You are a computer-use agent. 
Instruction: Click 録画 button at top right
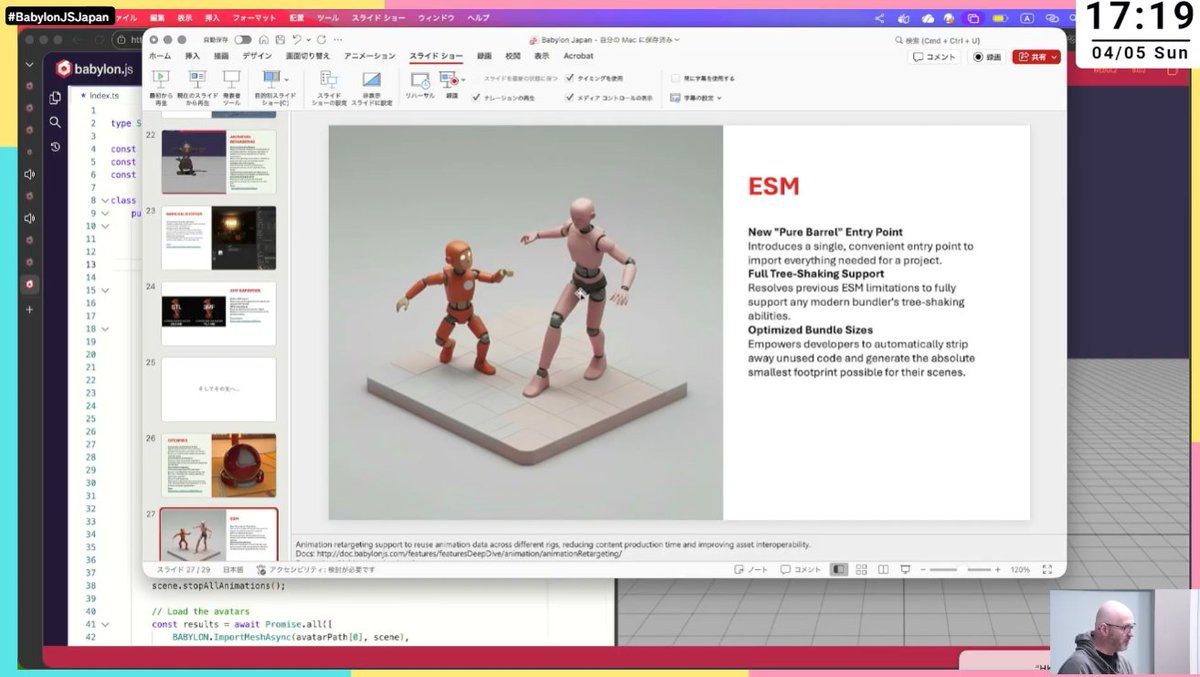[987, 57]
